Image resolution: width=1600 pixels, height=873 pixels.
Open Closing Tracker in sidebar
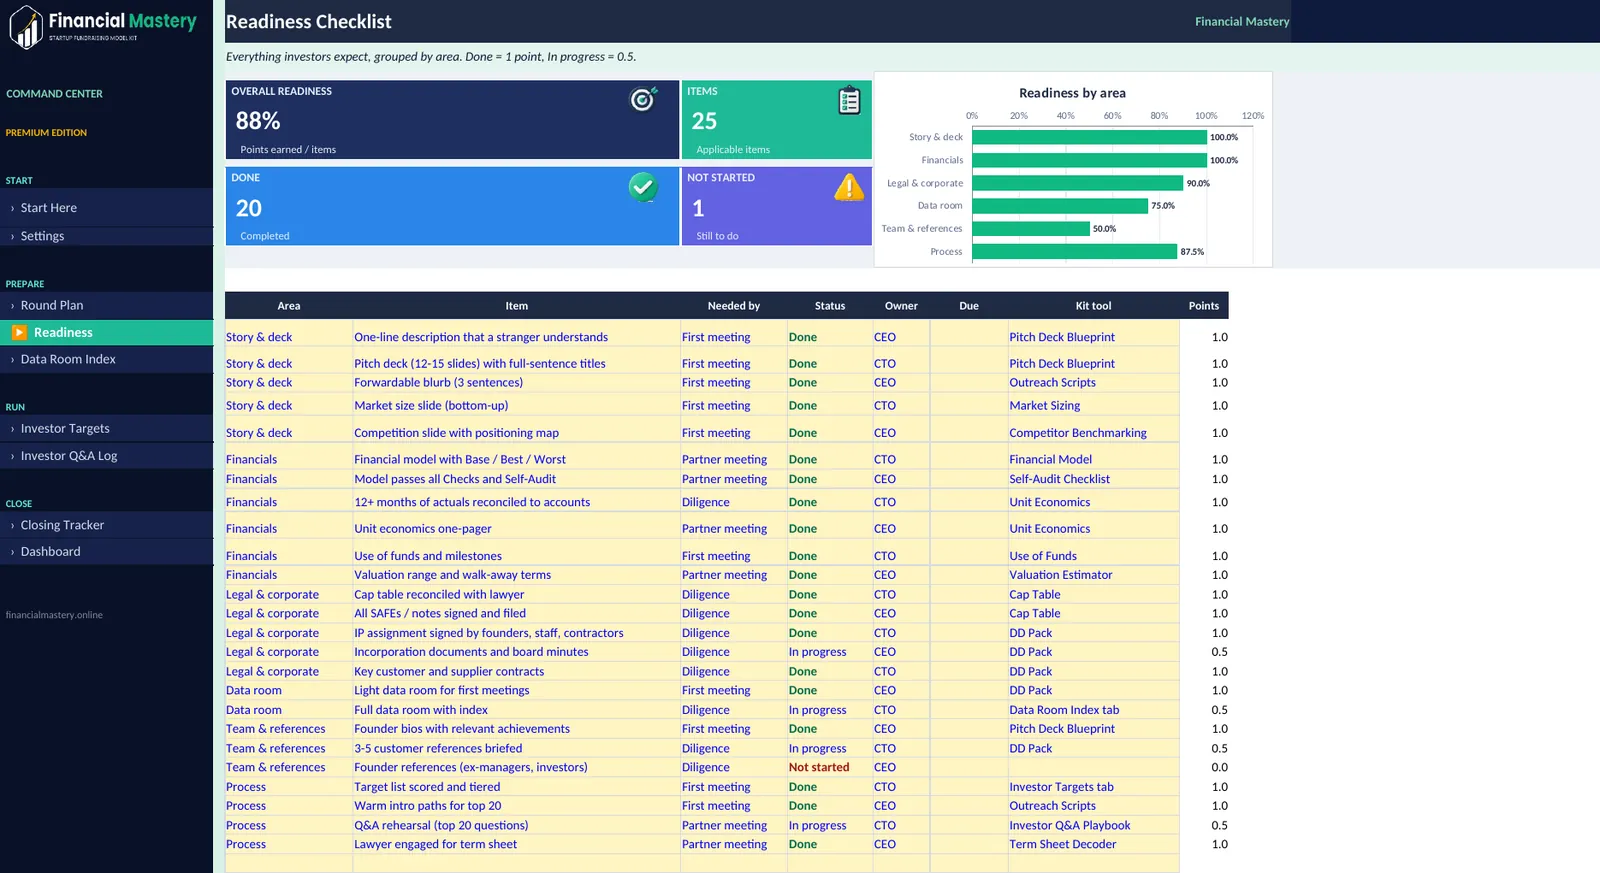click(107, 525)
